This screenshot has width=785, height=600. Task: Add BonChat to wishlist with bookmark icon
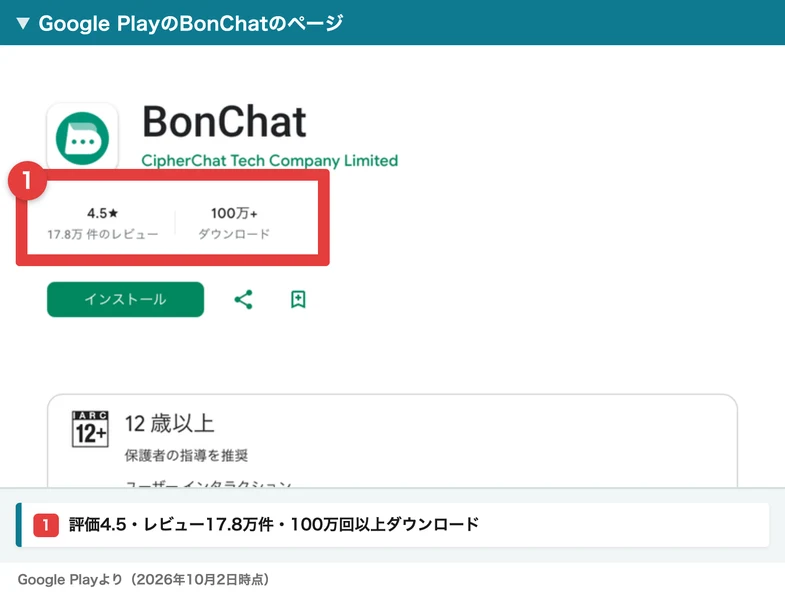pyautogui.click(x=298, y=299)
